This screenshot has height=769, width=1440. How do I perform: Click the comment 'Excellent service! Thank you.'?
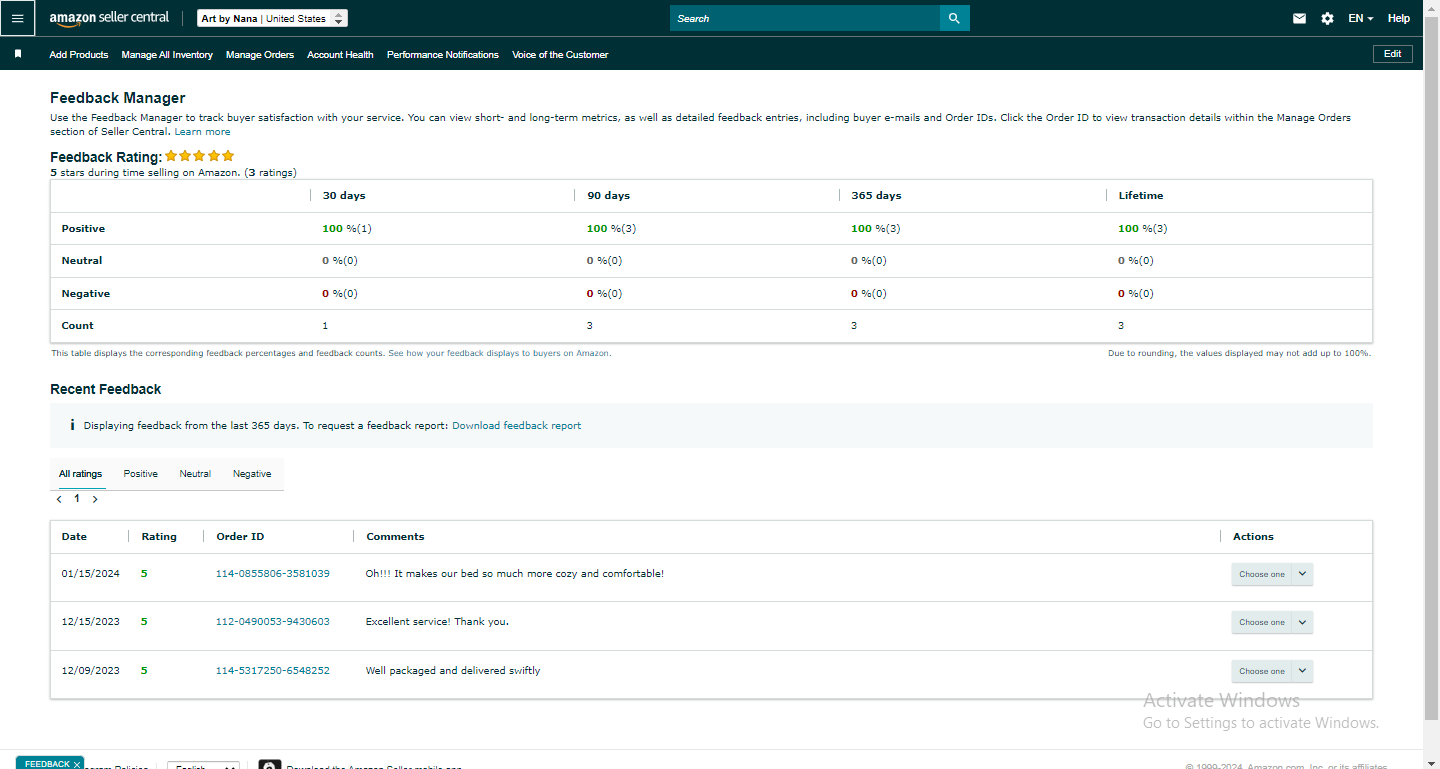coord(437,622)
